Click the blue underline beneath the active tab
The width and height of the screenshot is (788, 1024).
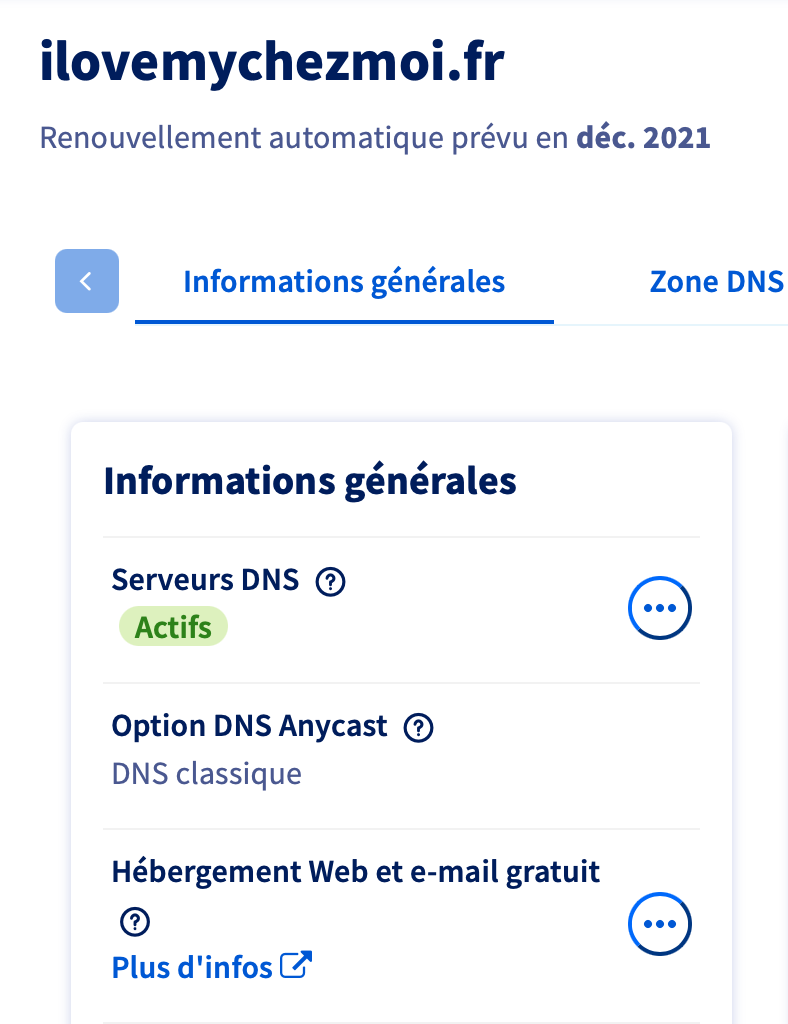click(344, 322)
